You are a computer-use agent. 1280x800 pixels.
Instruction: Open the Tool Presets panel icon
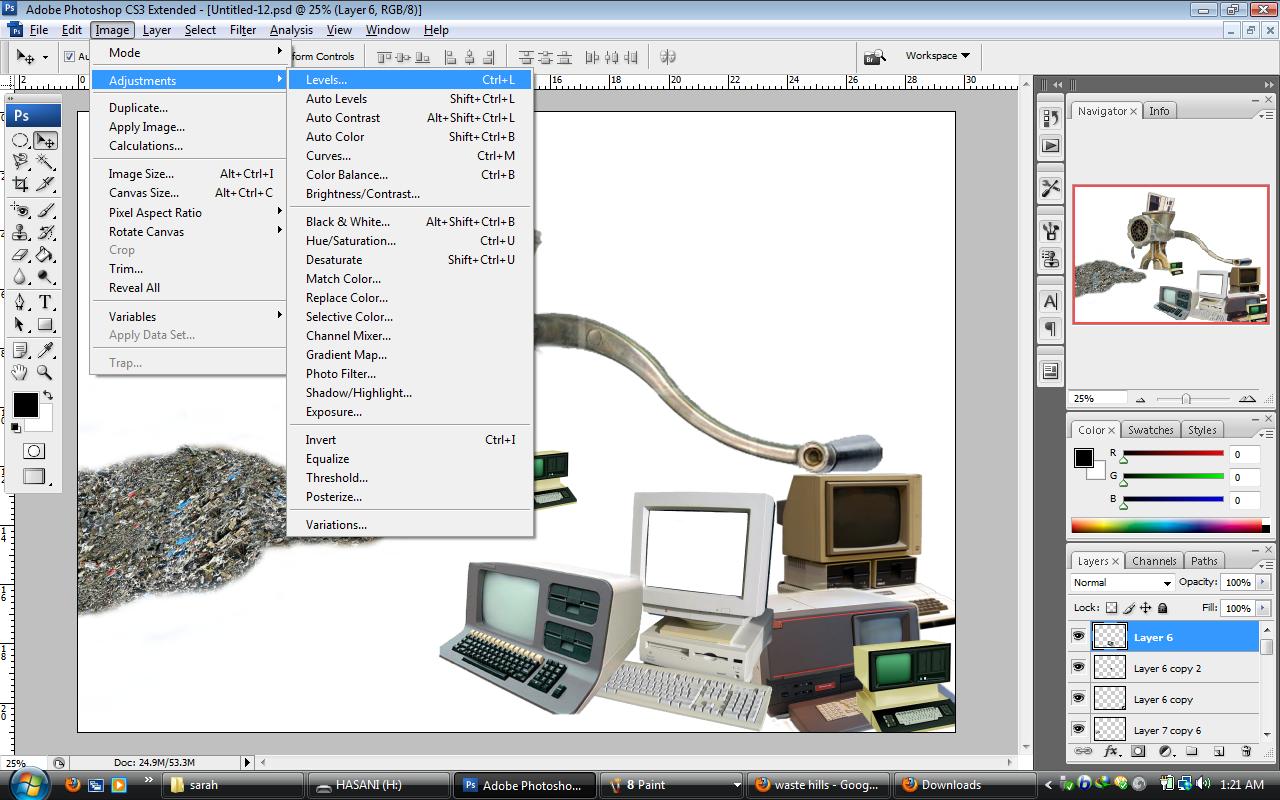1050,188
